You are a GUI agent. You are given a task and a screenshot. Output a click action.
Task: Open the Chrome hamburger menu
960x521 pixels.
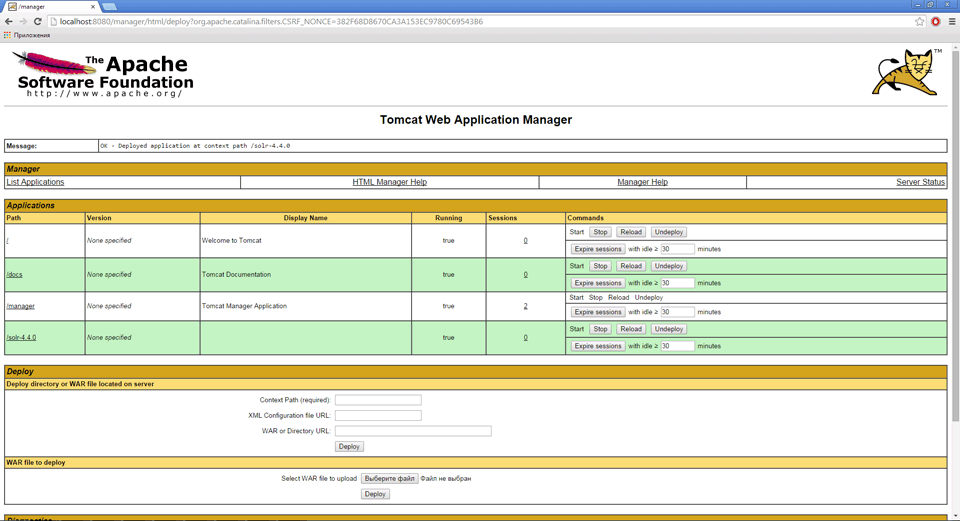(x=951, y=21)
